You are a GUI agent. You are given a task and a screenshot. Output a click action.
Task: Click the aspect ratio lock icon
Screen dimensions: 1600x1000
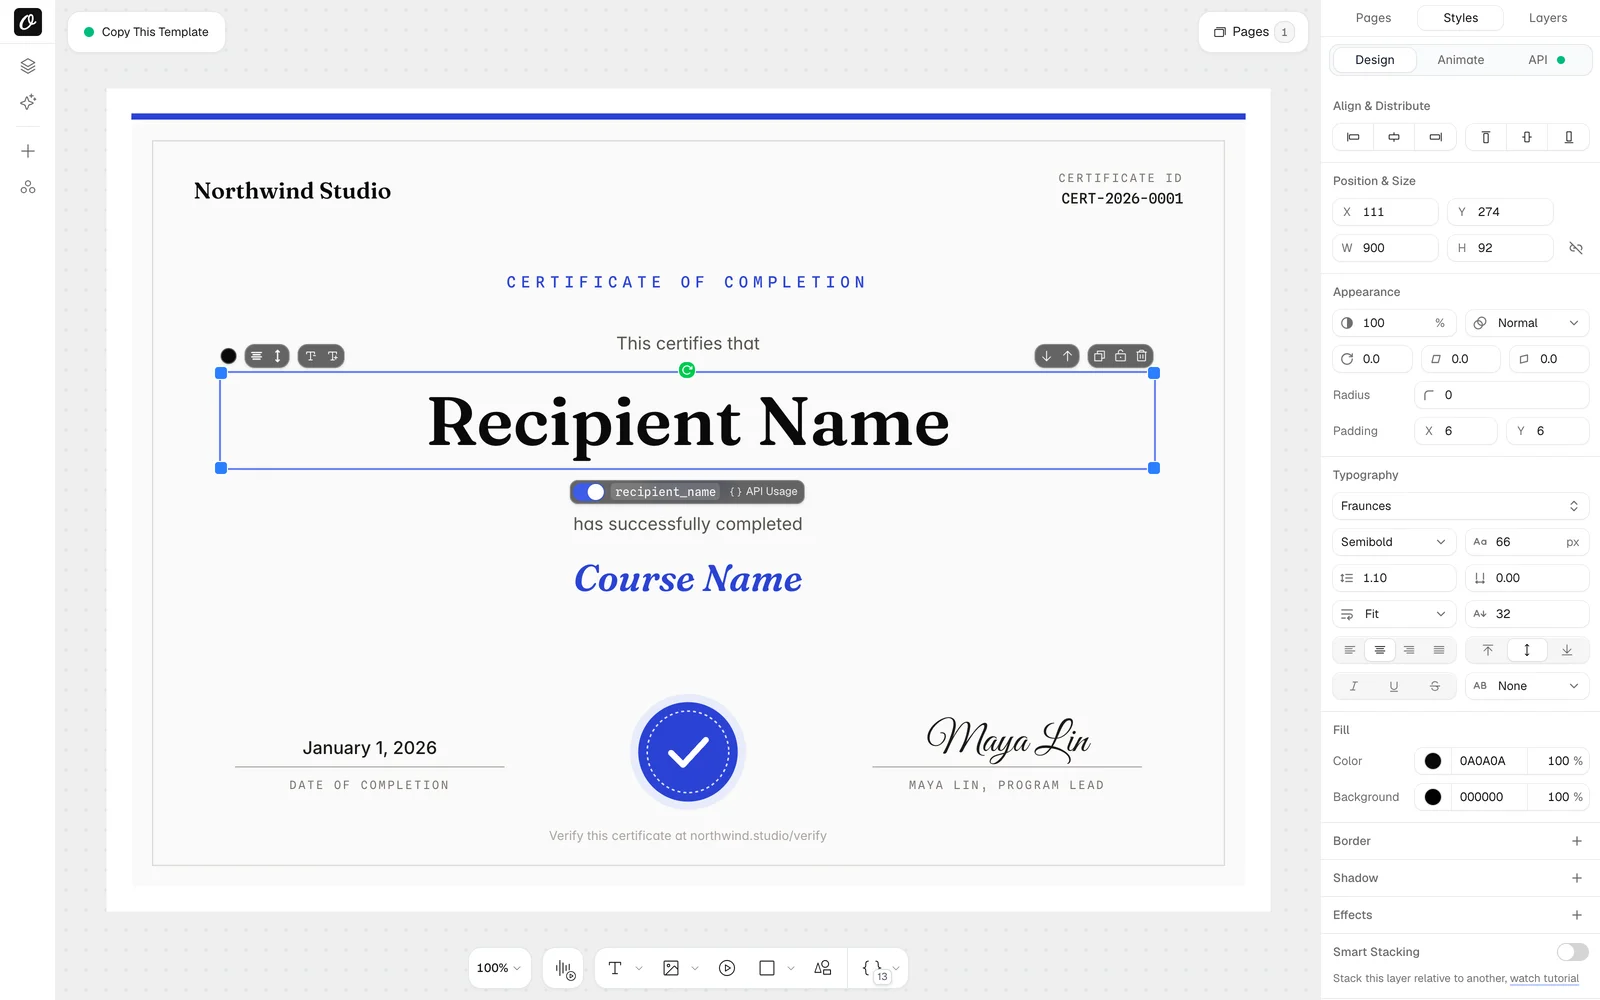tap(1576, 248)
